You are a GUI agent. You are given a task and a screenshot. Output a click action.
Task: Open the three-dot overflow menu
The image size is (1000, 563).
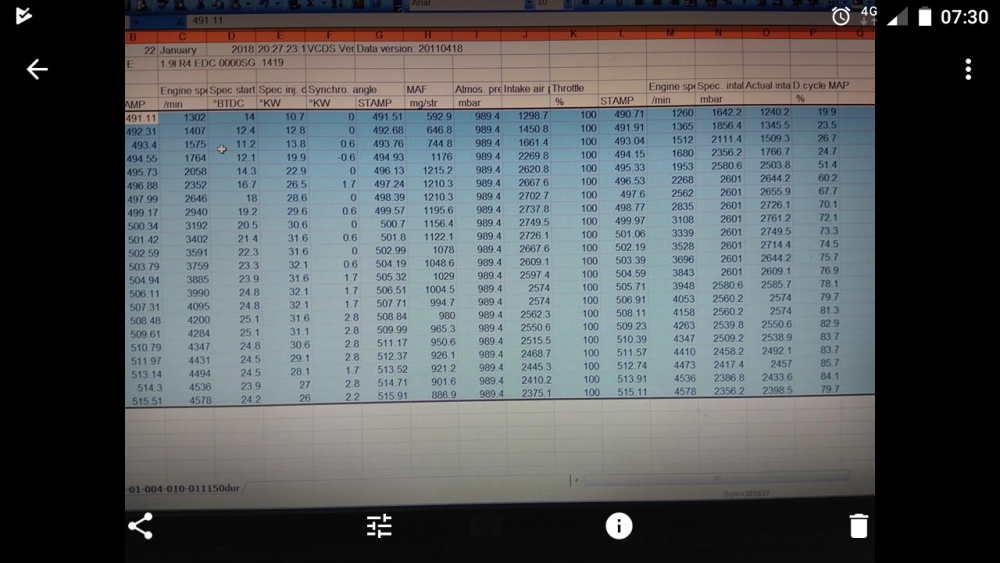click(967, 69)
